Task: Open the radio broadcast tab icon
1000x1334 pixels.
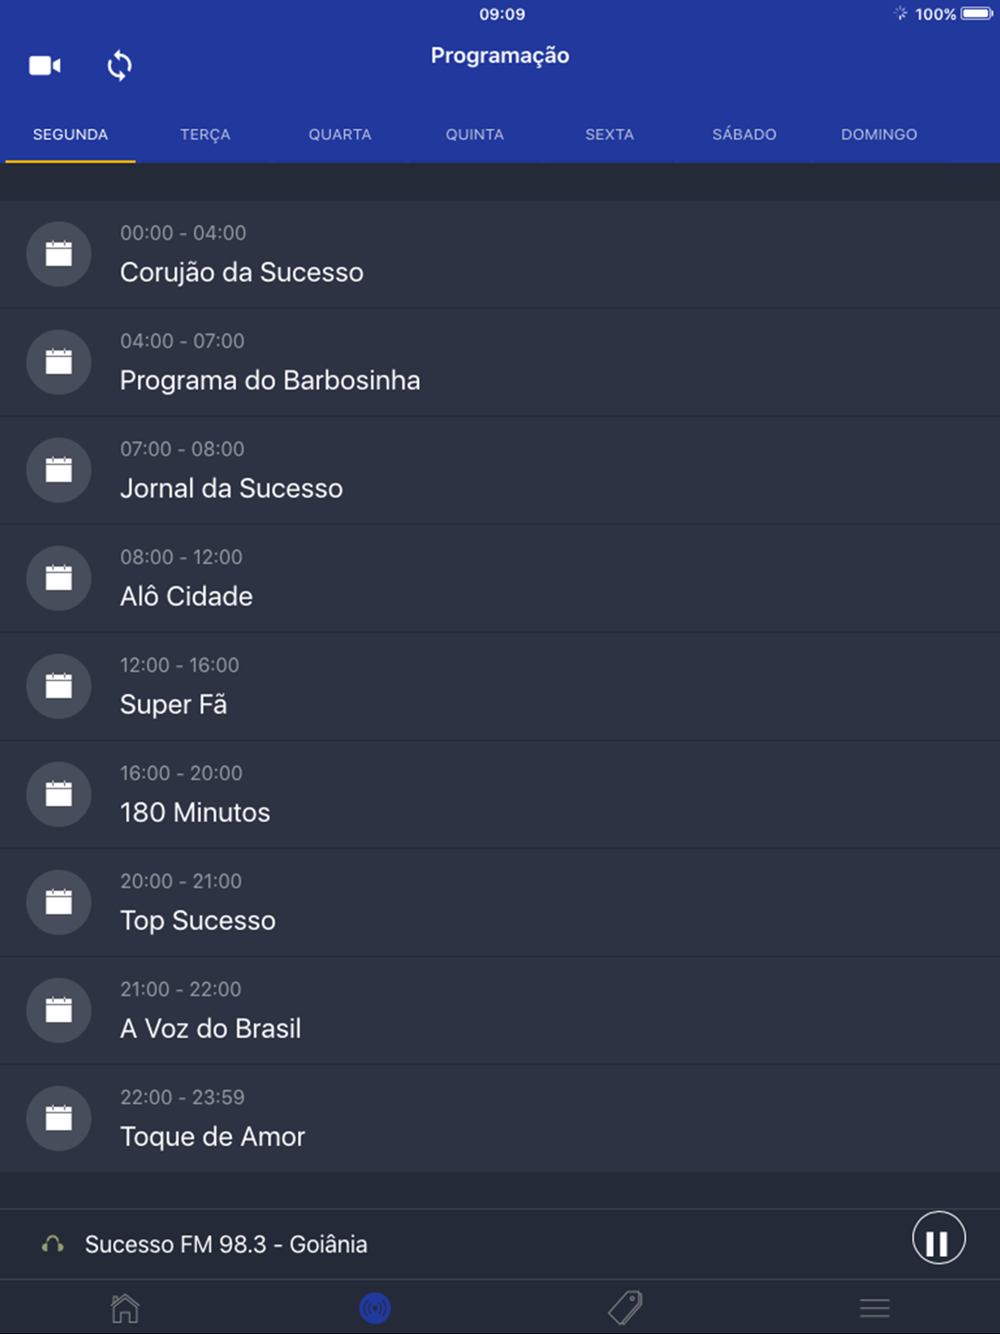Action: coord(375,1307)
